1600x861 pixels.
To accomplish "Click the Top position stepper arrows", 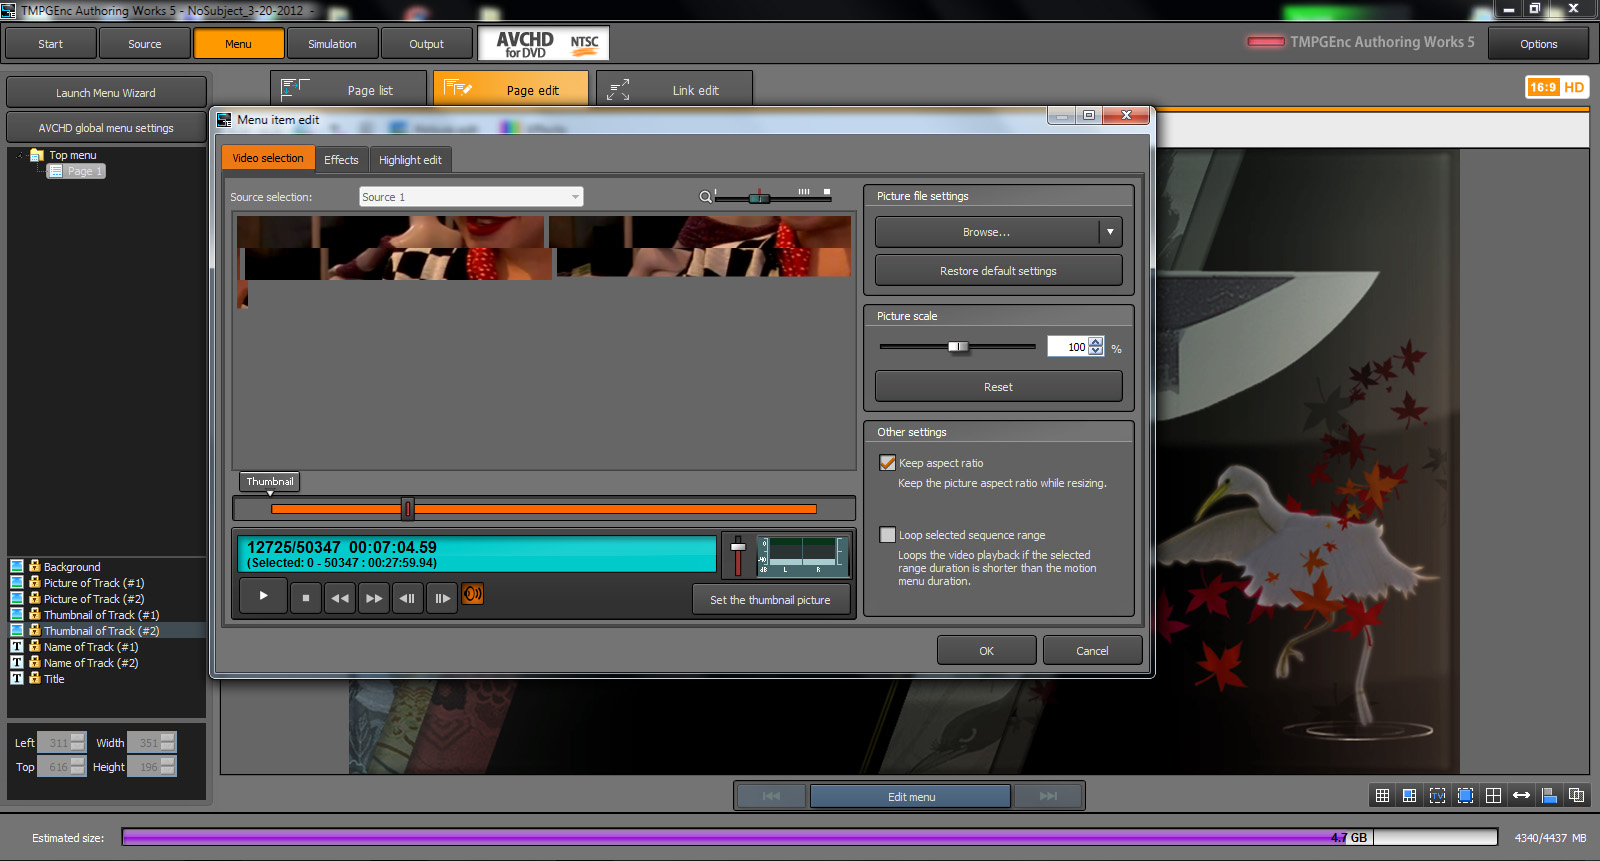I will (x=77, y=767).
